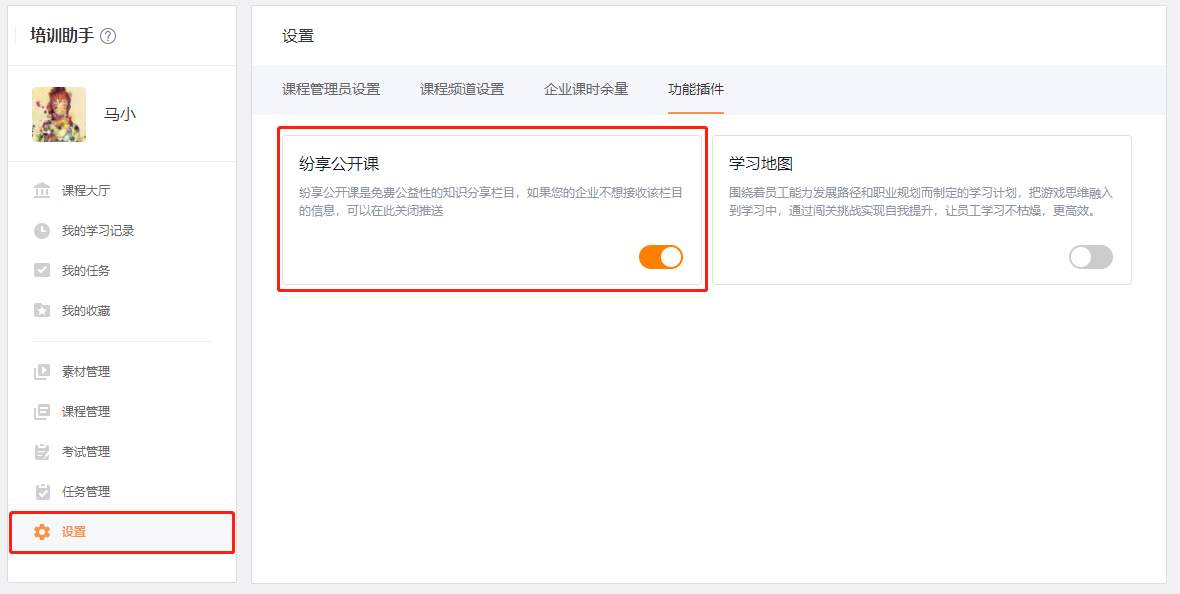Open the 课程频道设置 tab
This screenshot has width=1180, height=594.
462,90
